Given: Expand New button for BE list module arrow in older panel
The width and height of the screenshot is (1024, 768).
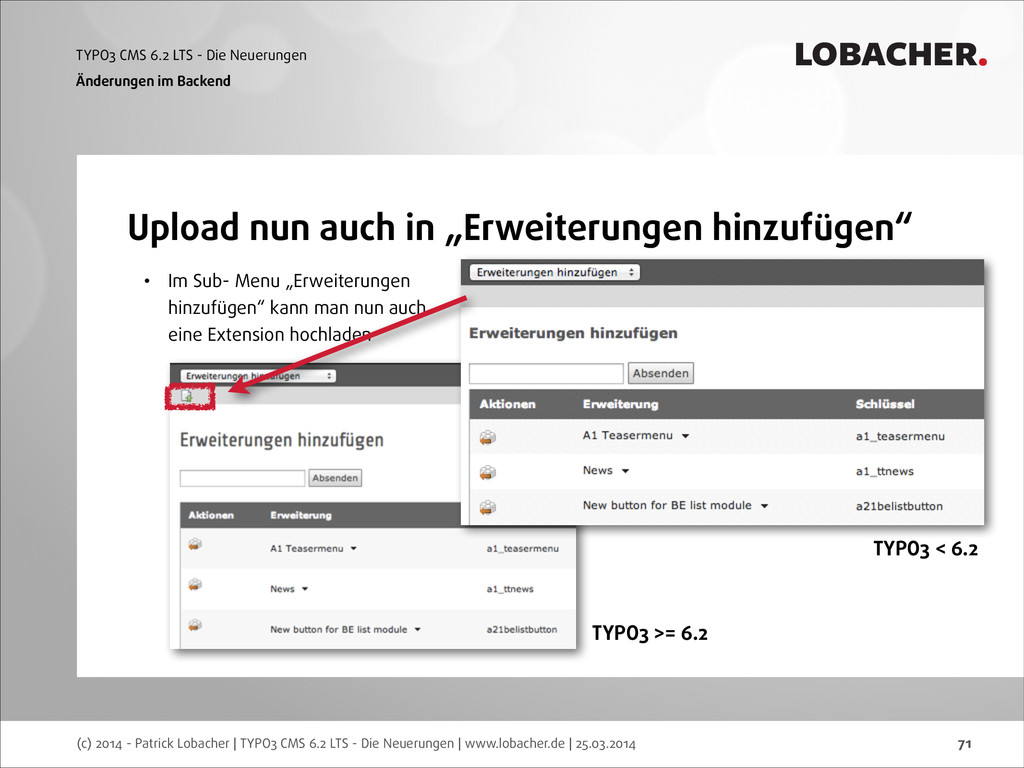Looking at the screenshot, I should point(764,505).
